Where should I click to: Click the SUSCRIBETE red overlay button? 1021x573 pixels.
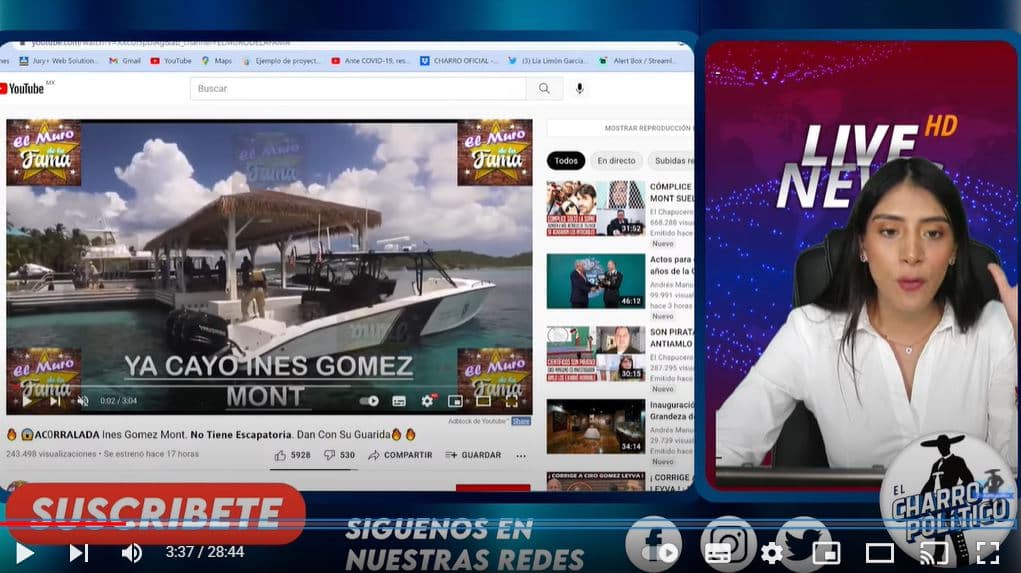point(156,513)
